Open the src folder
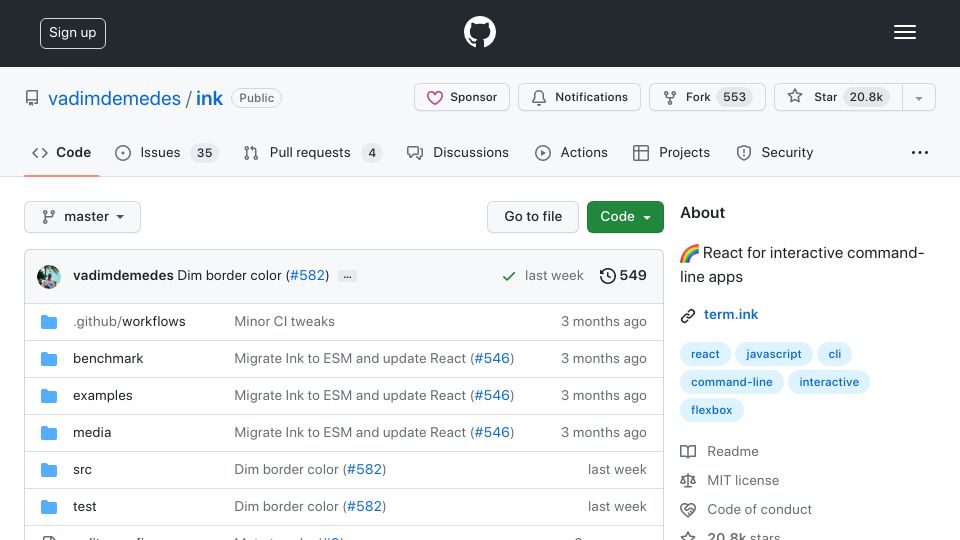The height and width of the screenshot is (540, 960). (82, 470)
